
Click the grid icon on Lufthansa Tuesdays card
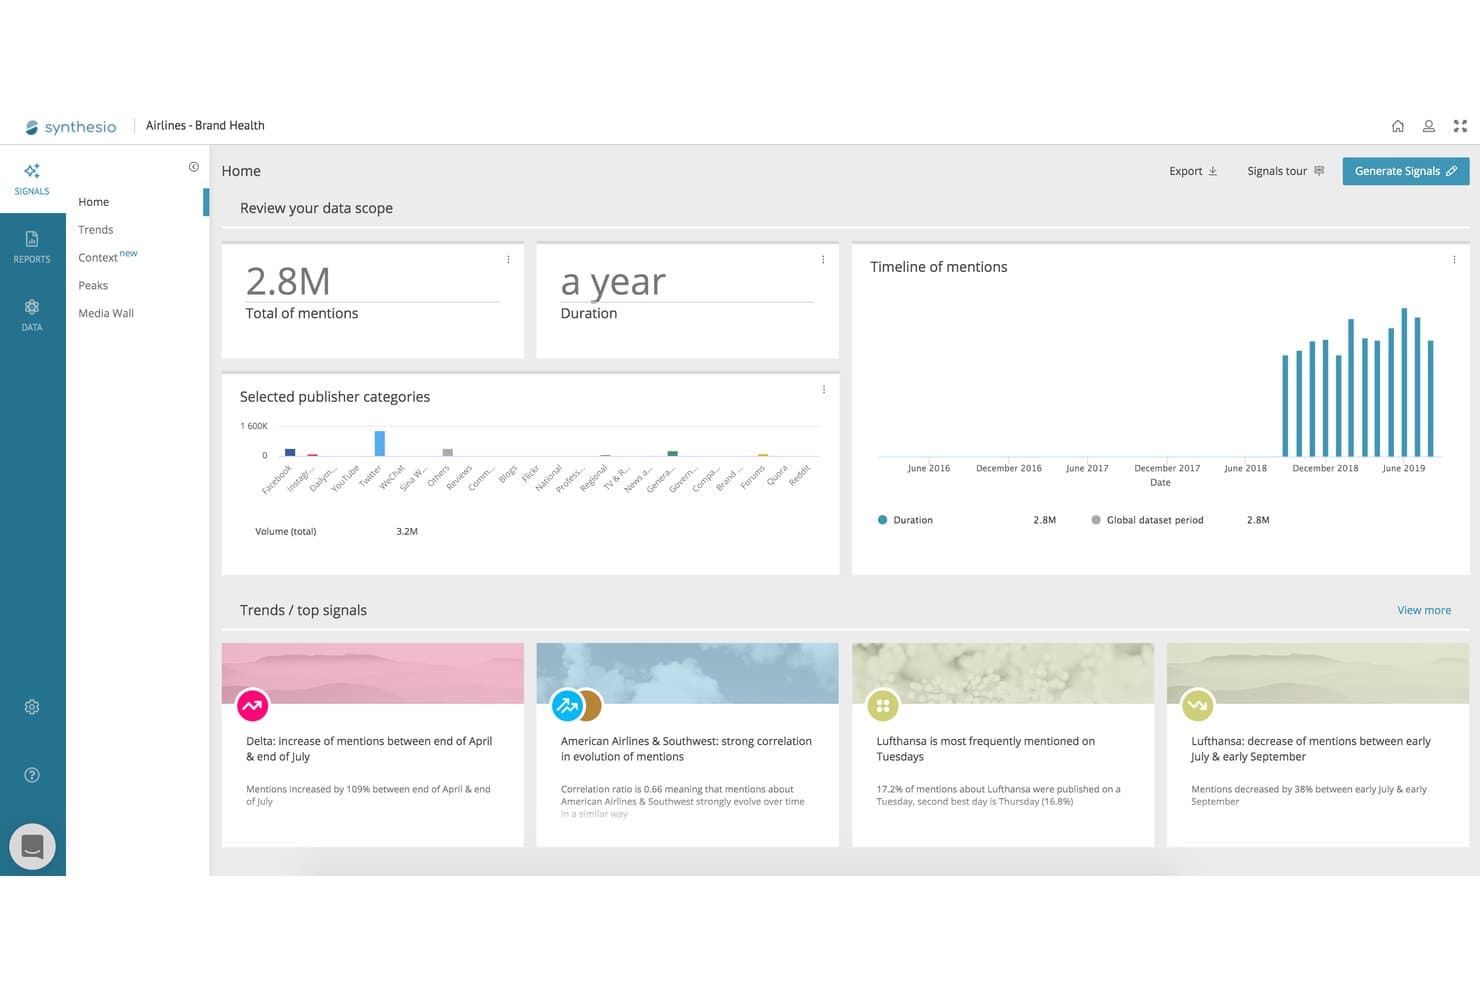click(x=882, y=705)
